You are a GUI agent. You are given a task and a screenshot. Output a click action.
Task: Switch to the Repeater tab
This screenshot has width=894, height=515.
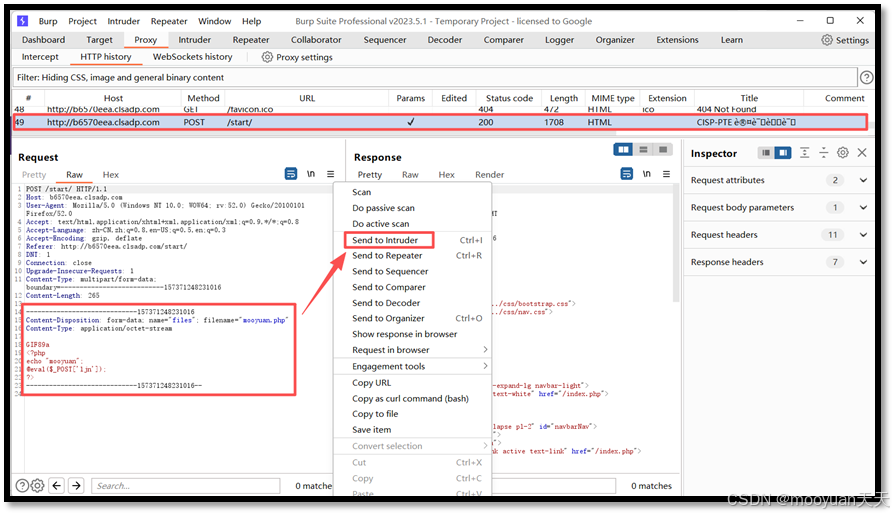[251, 40]
